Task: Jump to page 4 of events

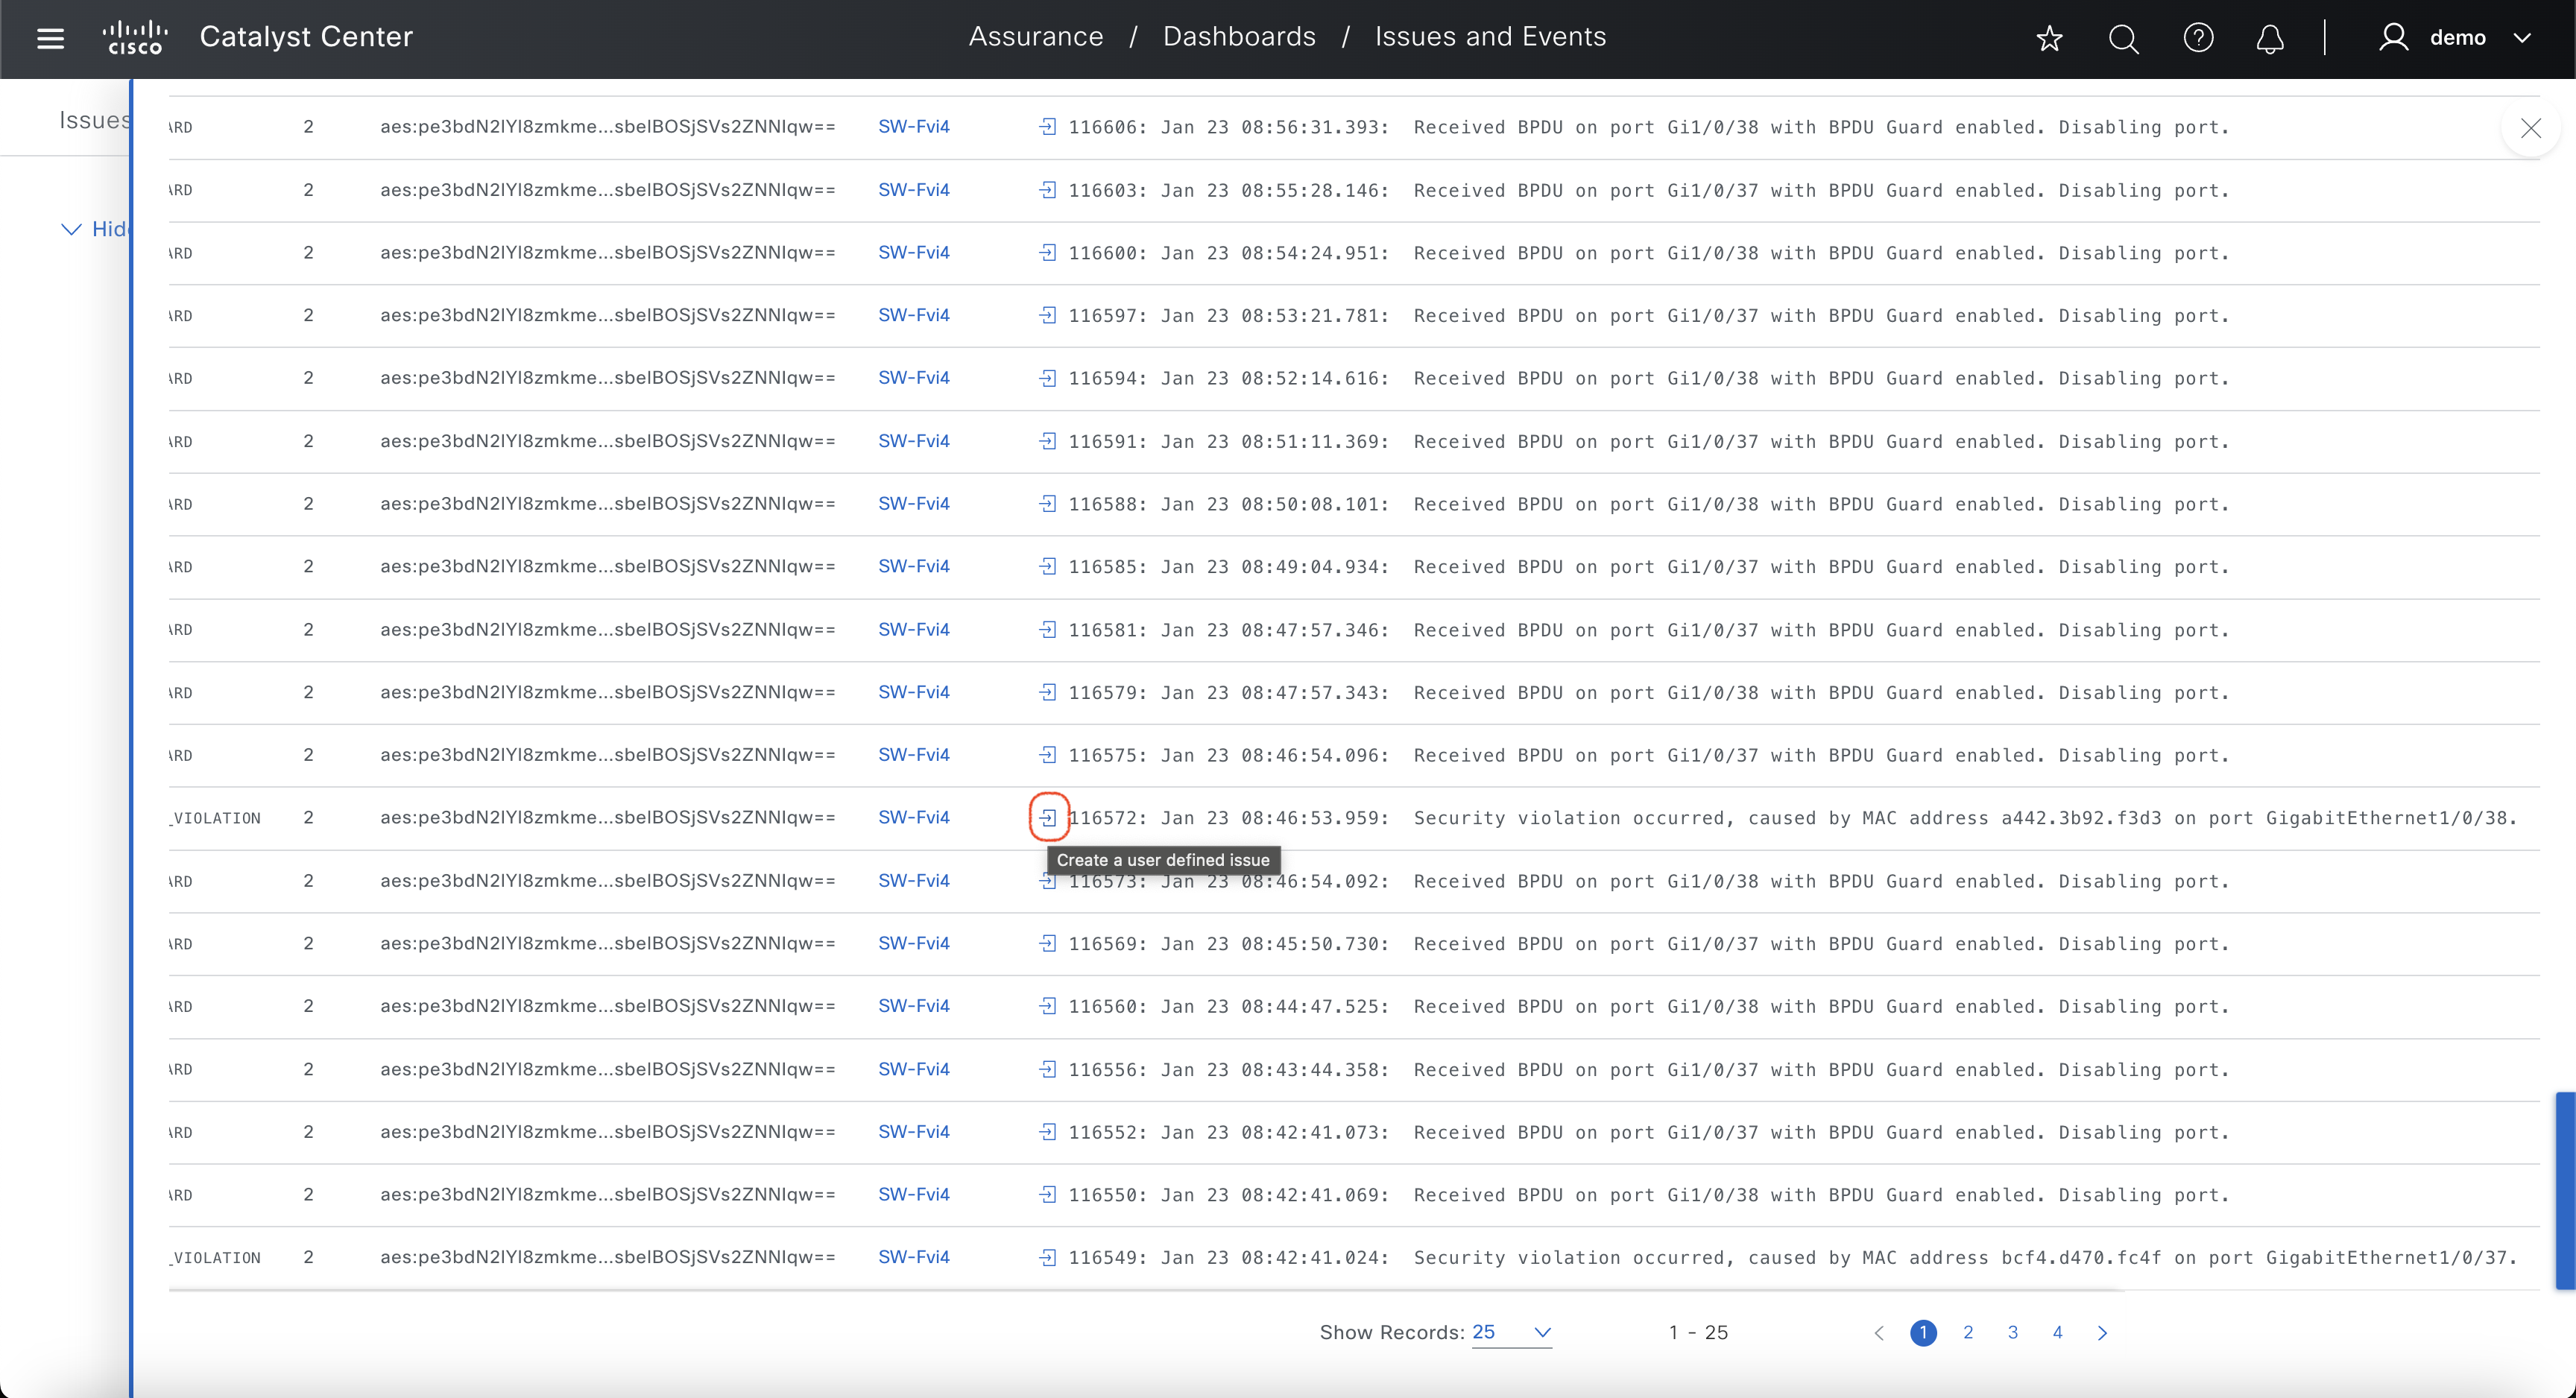Action: click(x=2058, y=1333)
